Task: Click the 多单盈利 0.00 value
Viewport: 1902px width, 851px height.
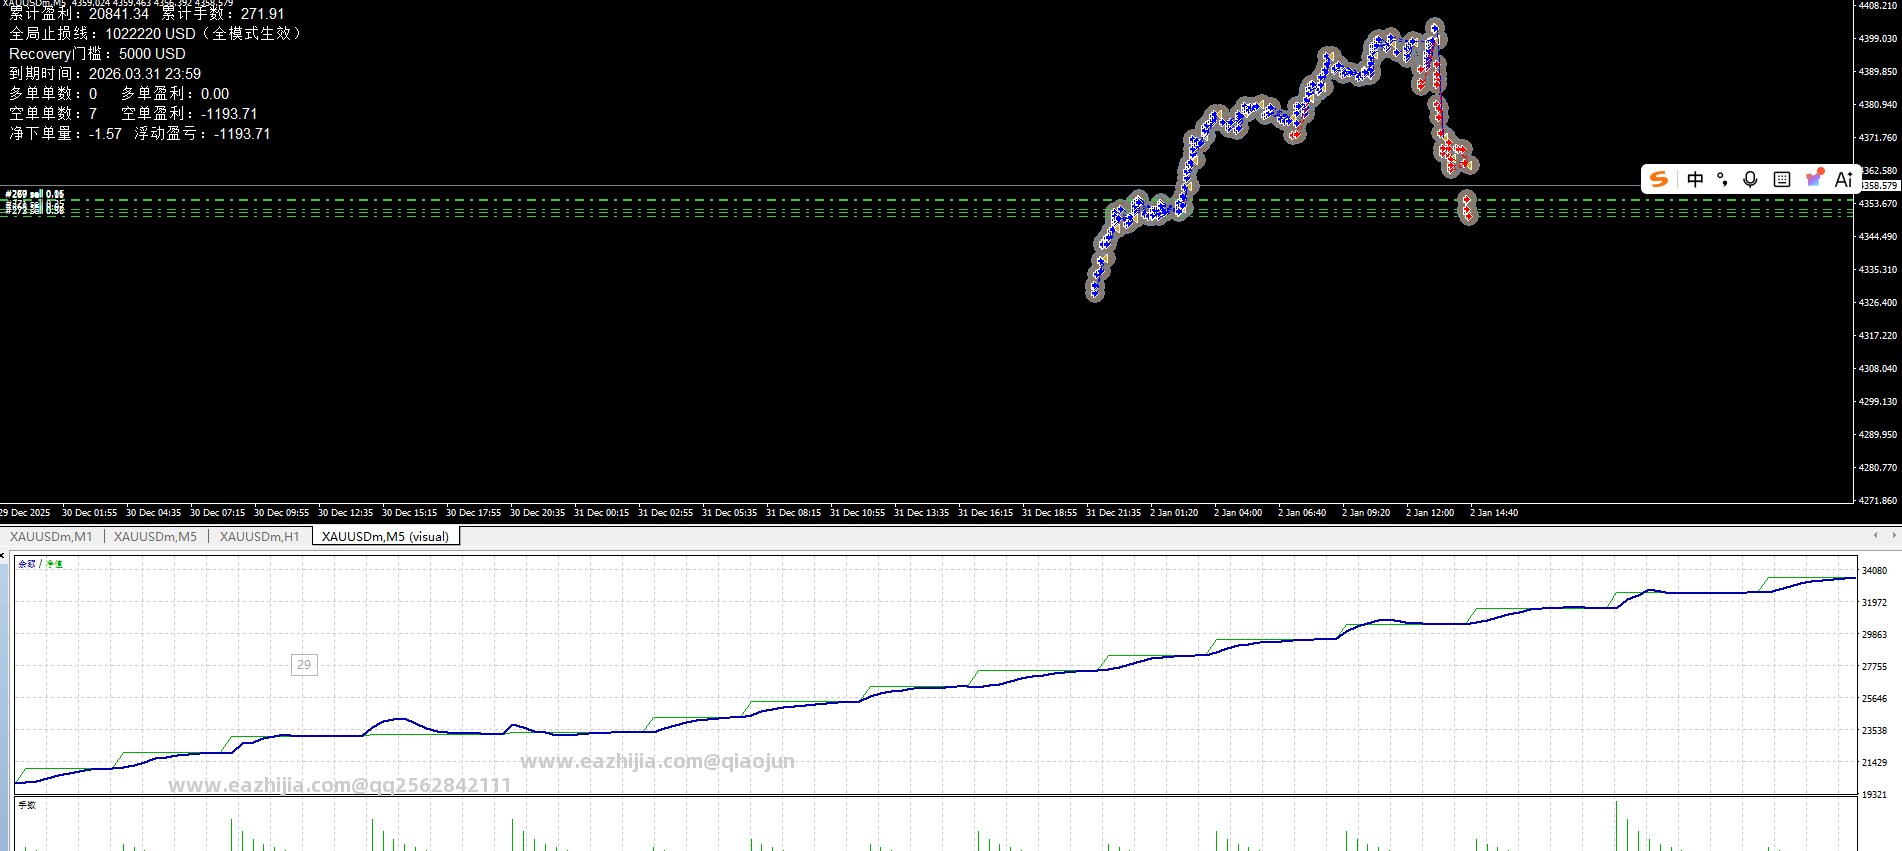Action: pos(175,94)
